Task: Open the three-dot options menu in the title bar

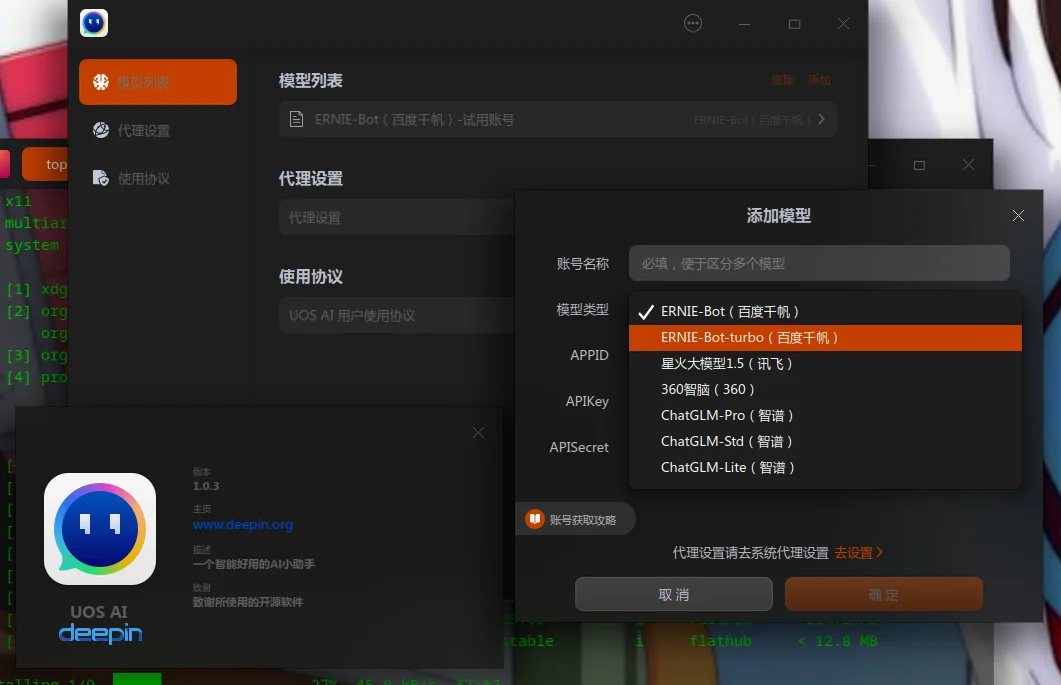Action: (x=693, y=24)
